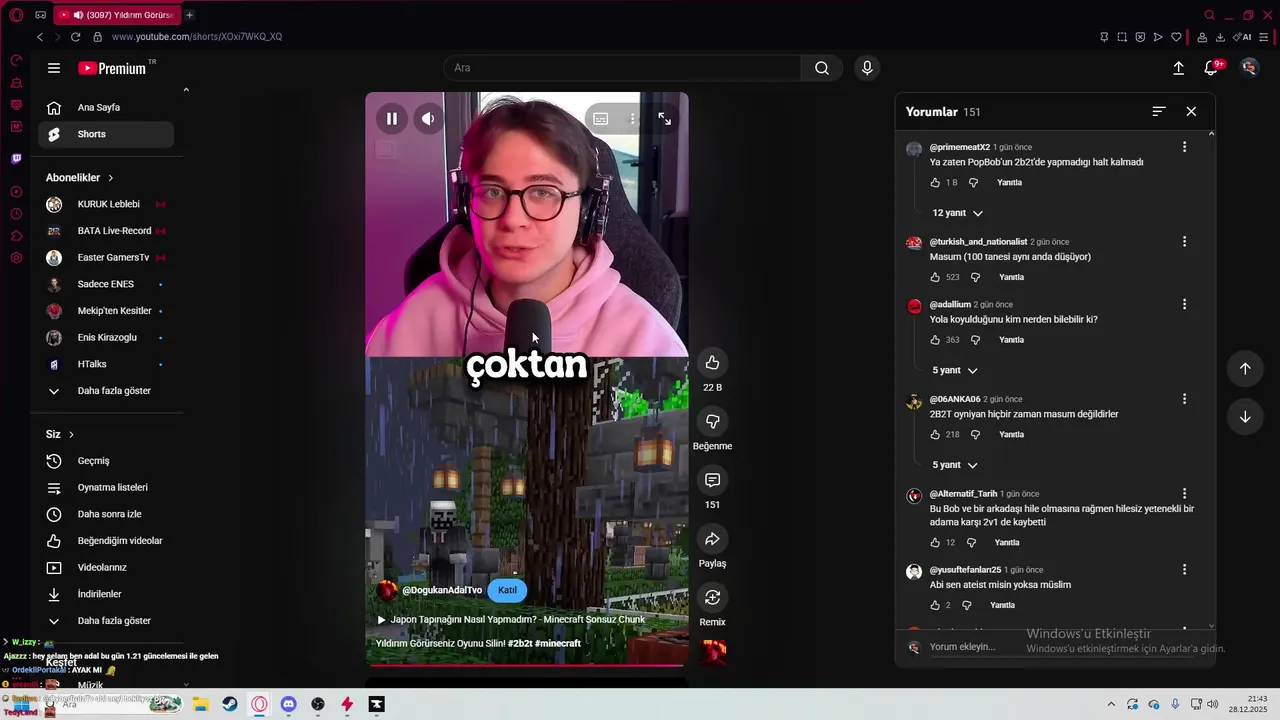Expand 5 yanıt replies under @adallium
Image resolution: width=1280 pixels, height=720 pixels.
[955, 370]
